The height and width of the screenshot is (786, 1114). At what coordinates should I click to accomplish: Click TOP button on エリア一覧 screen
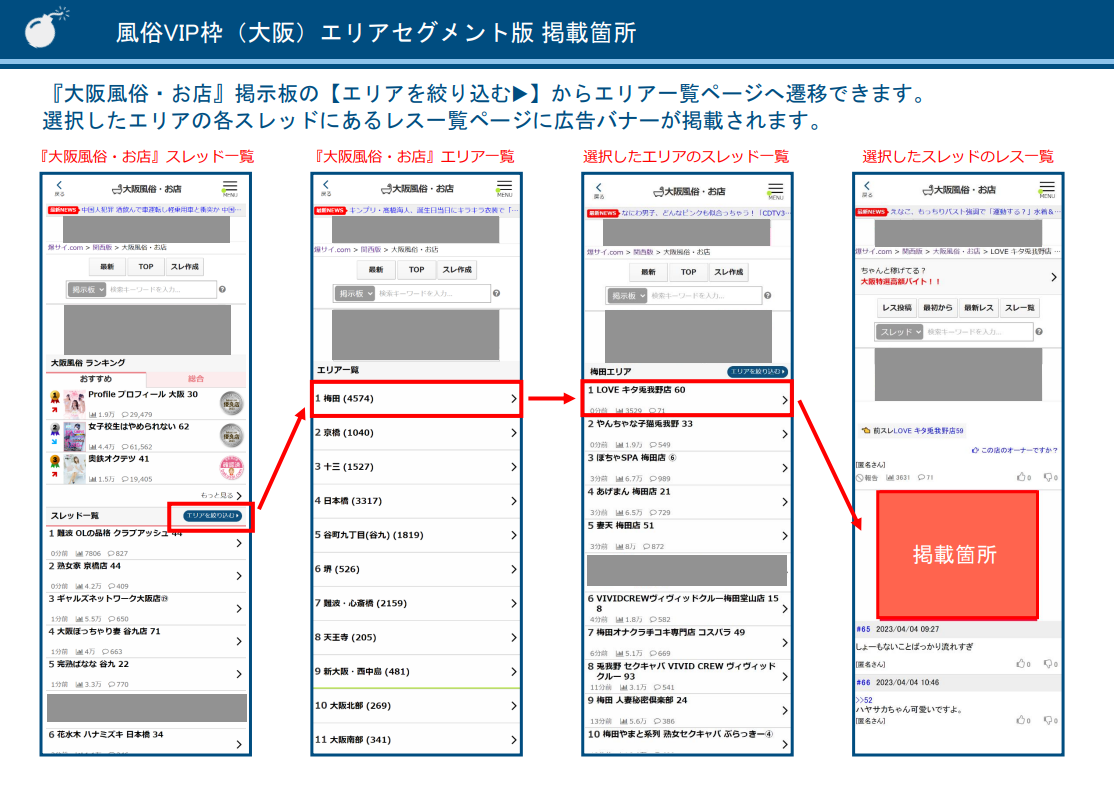tap(416, 270)
